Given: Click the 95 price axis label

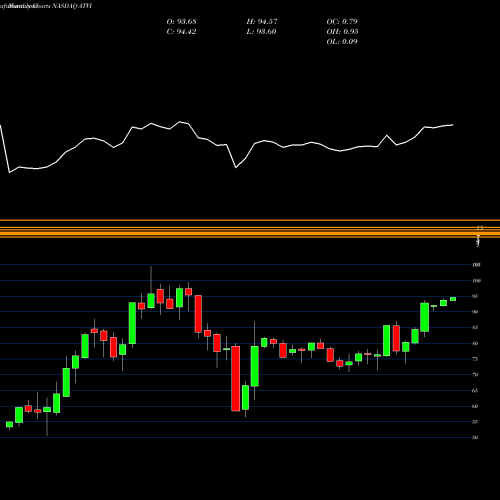Looking at the screenshot, I should click(x=475, y=296).
